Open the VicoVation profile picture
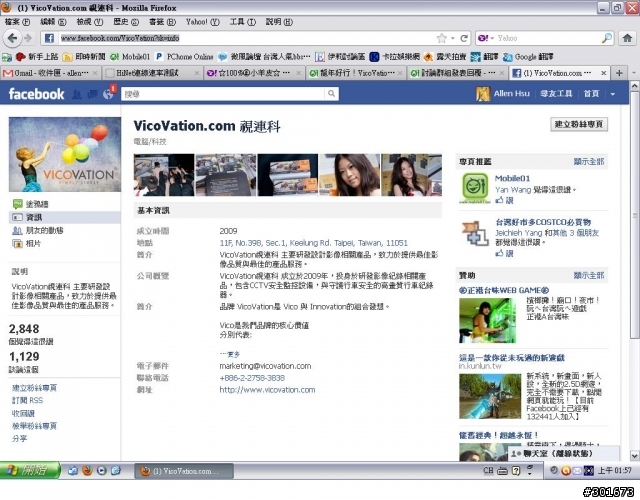This screenshot has width=640, height=500. (x=65, y=154)
